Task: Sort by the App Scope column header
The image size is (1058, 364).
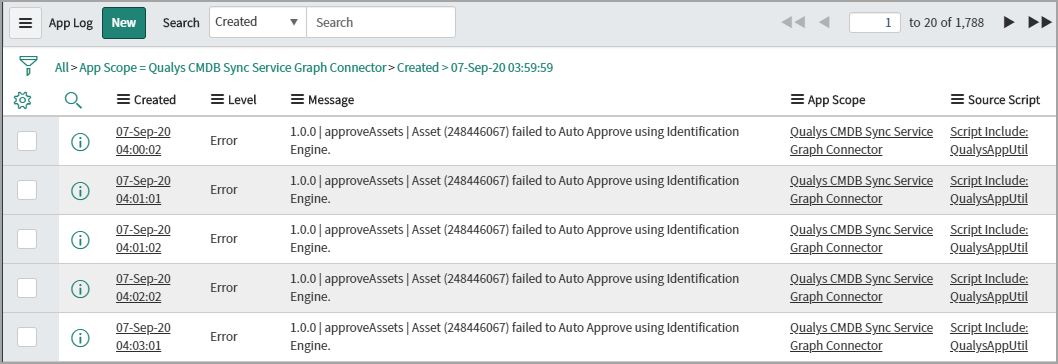Action: pos(837,100)
